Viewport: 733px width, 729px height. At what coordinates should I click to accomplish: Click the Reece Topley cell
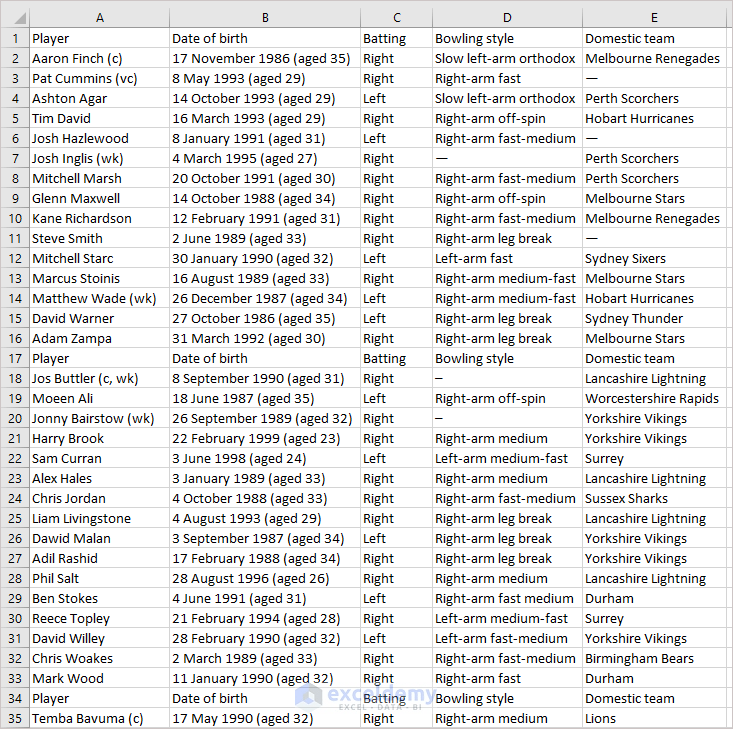click(99, 619)
